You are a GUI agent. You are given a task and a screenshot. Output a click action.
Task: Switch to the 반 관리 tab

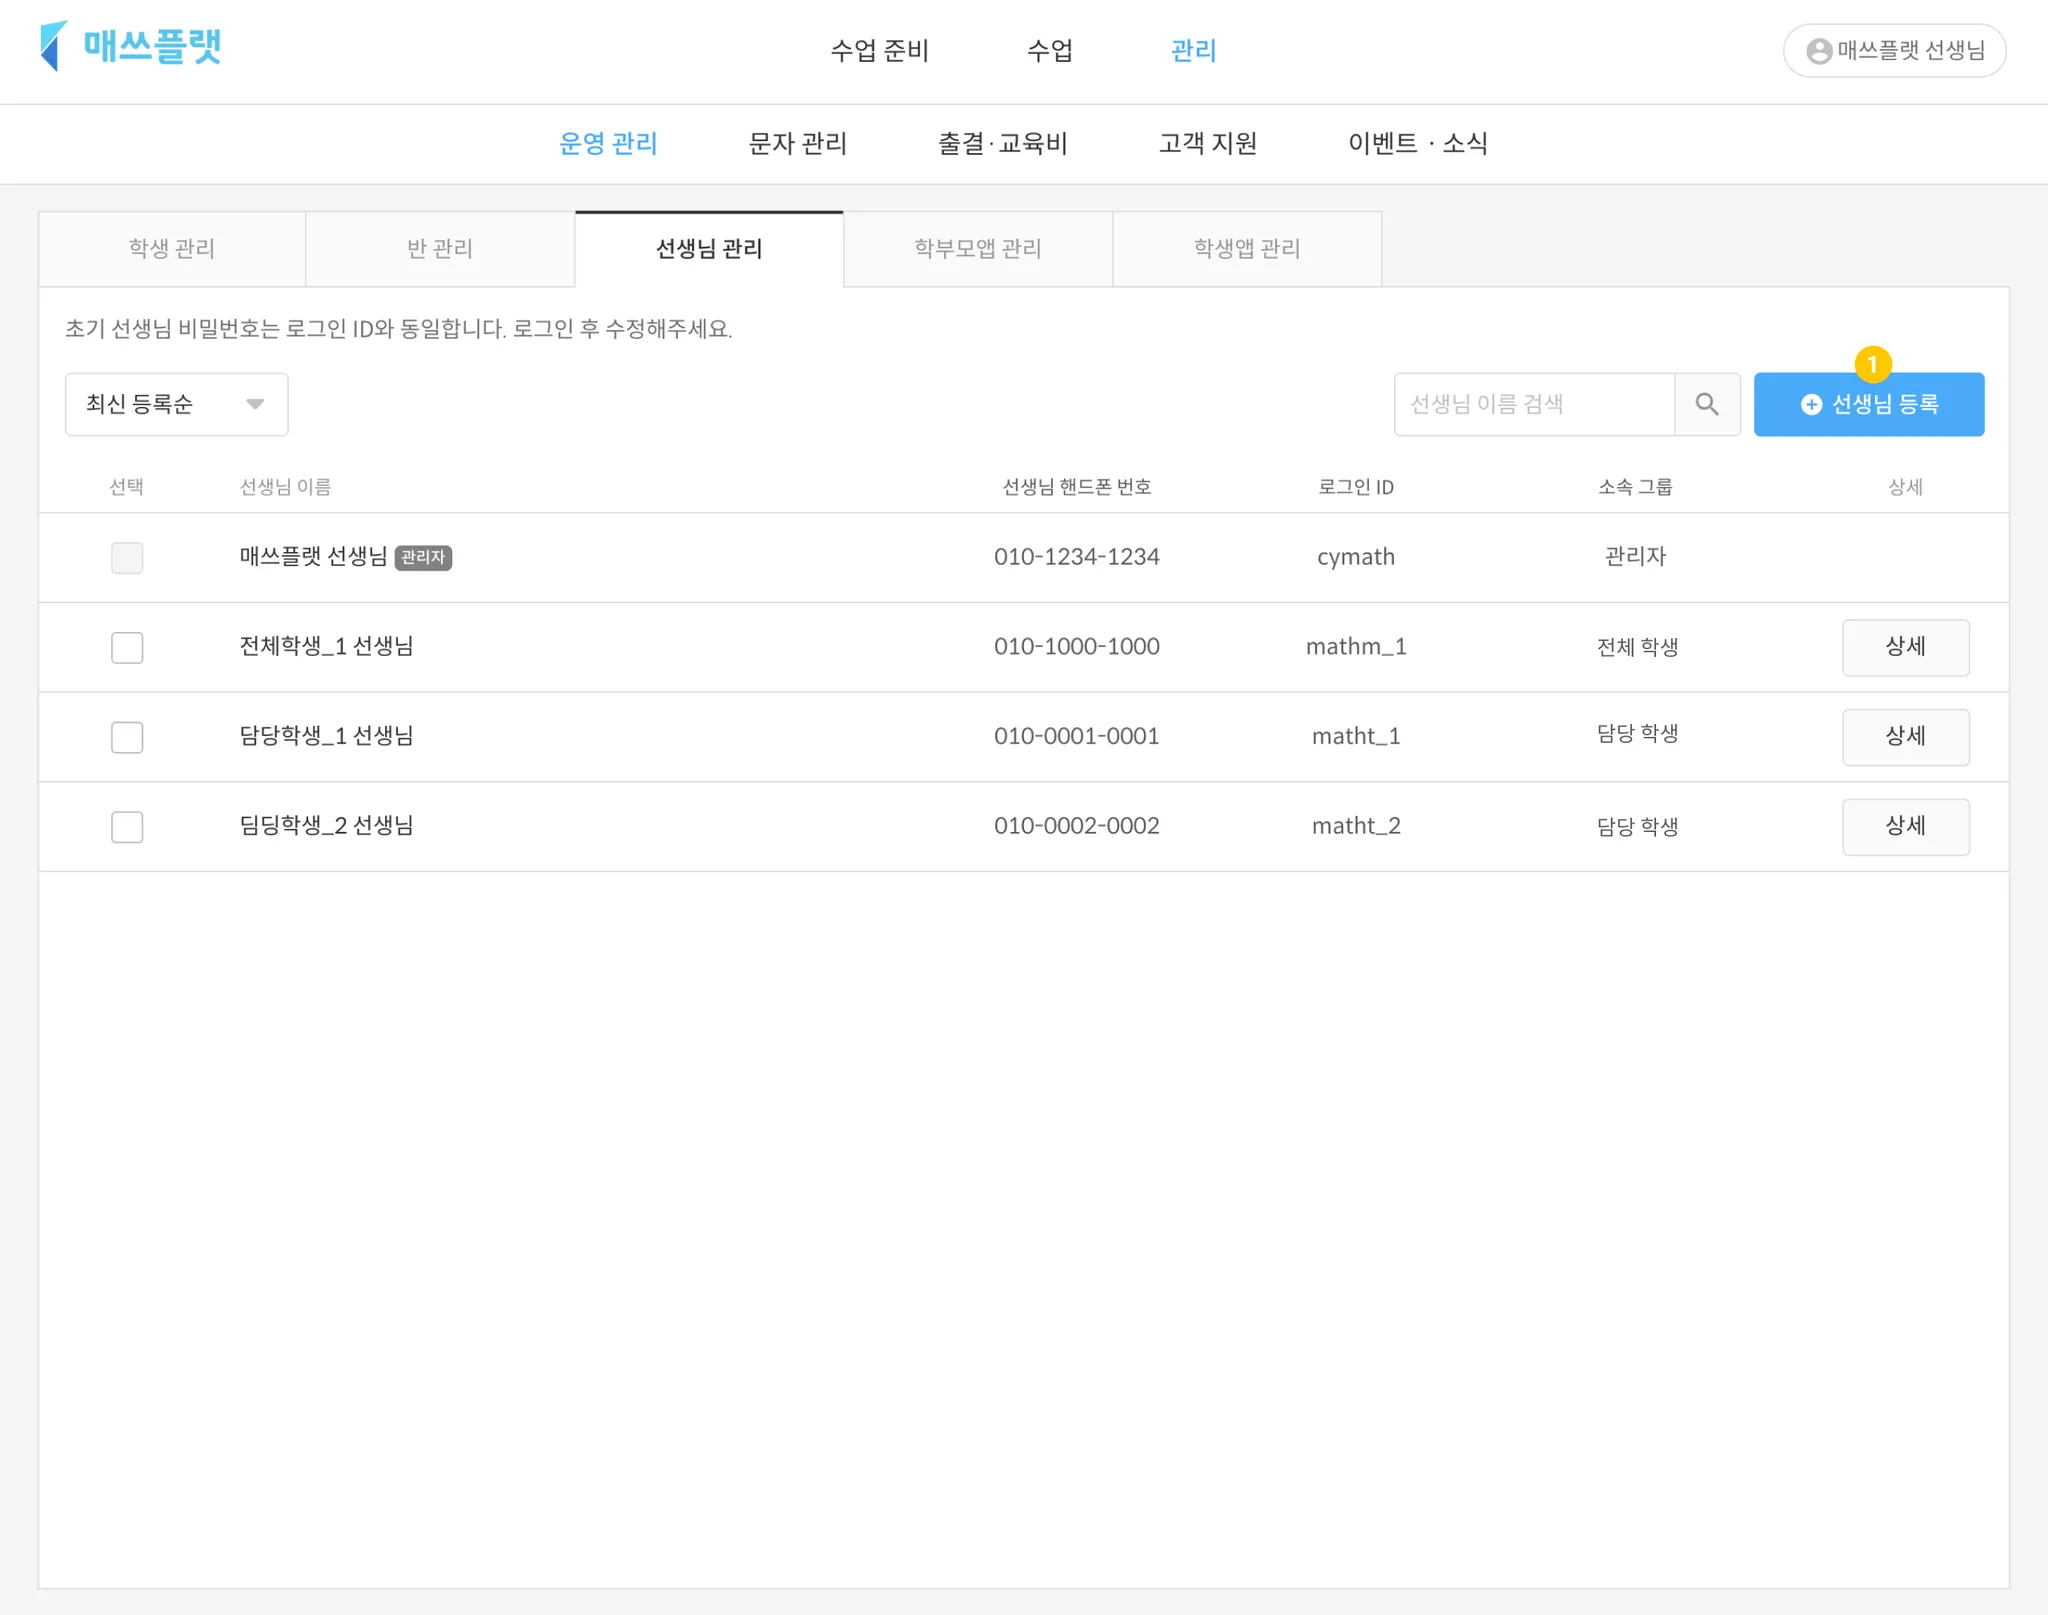(x=440, y=249)
